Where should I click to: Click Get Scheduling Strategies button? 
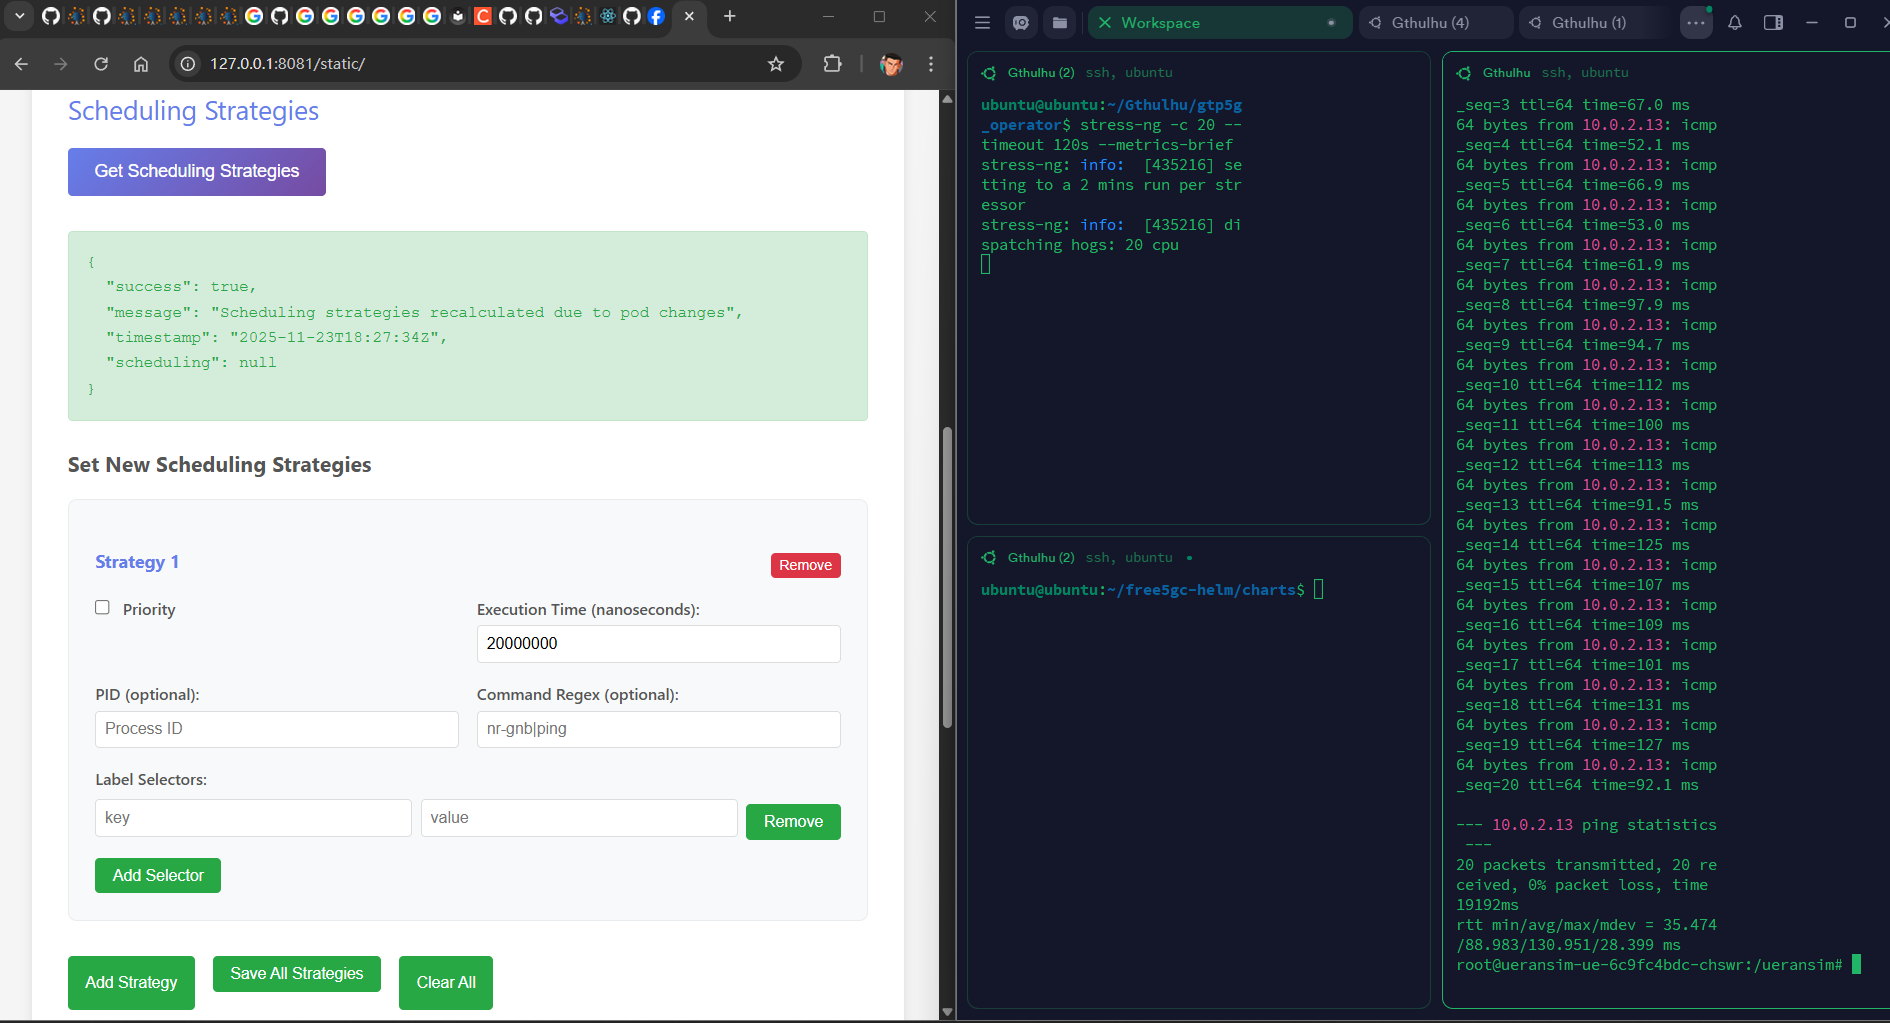(197, 172)
